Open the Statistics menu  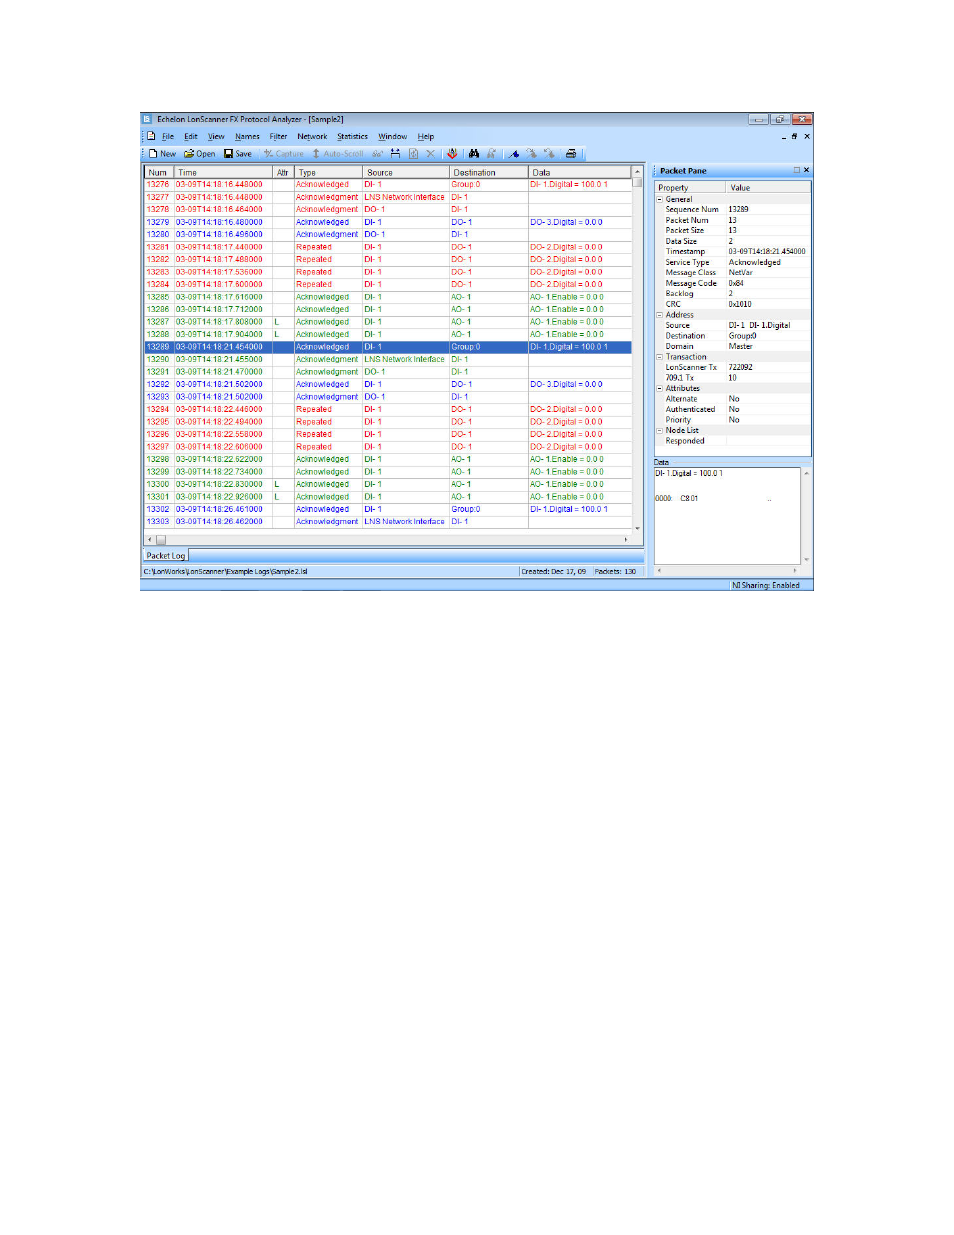point(352,137)
